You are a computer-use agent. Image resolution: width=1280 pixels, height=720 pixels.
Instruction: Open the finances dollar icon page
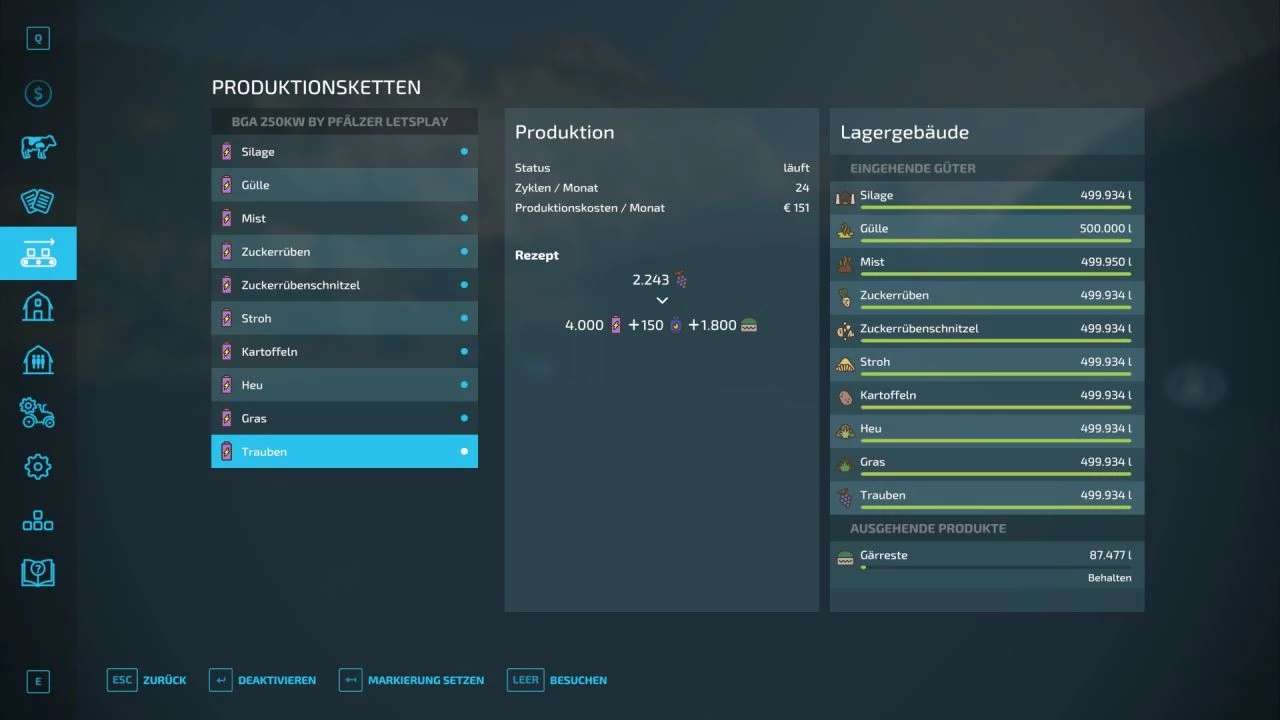[x=38, y=94]
